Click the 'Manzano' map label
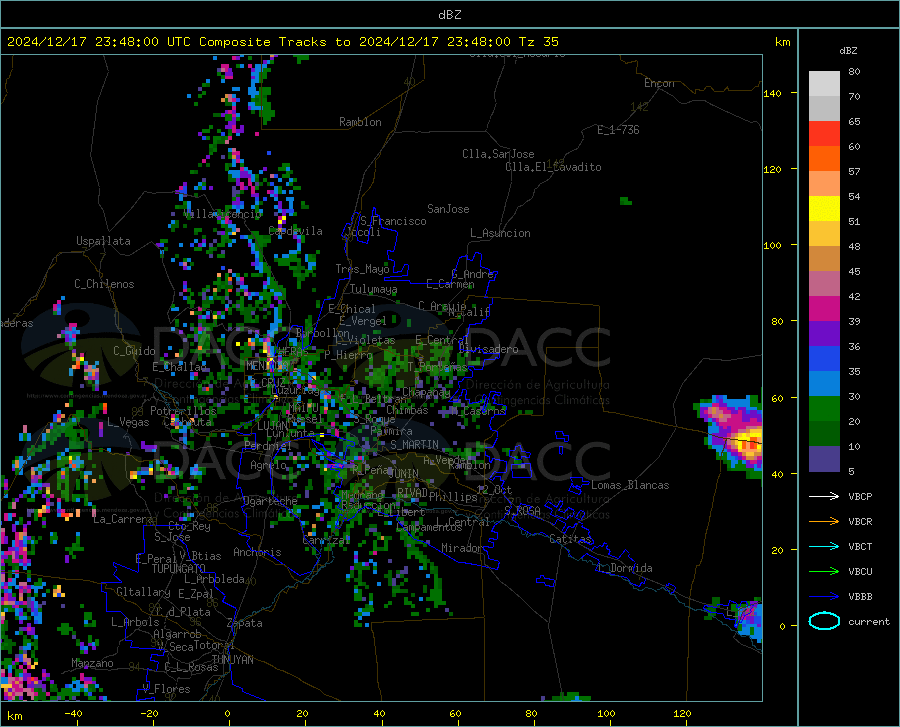 point(92,663)
